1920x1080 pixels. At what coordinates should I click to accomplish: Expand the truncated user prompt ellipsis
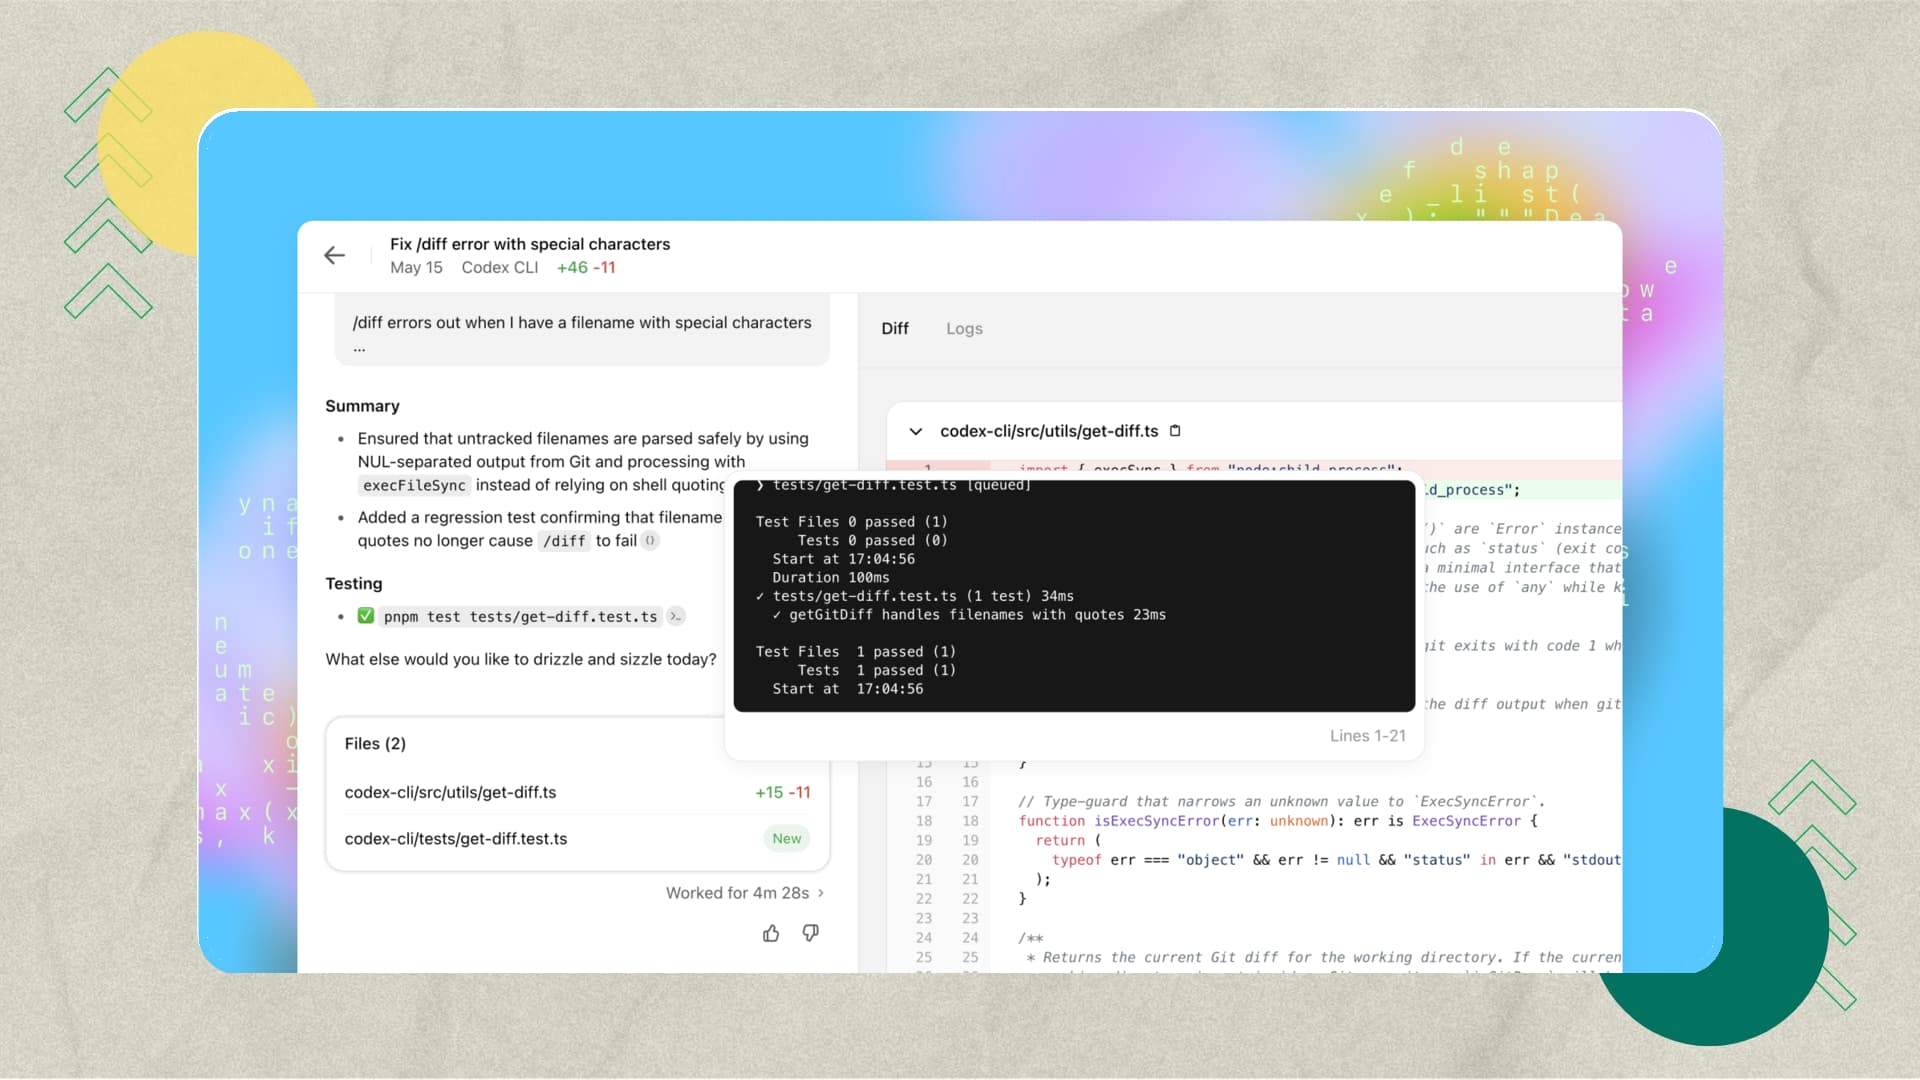[x=359, y=349]
